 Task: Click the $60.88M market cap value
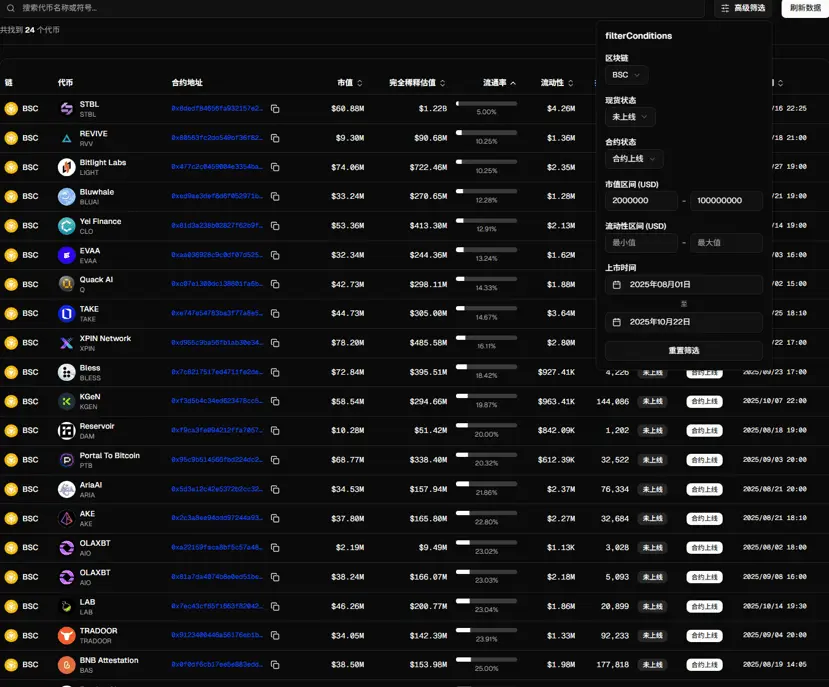[x=347, y=108]
